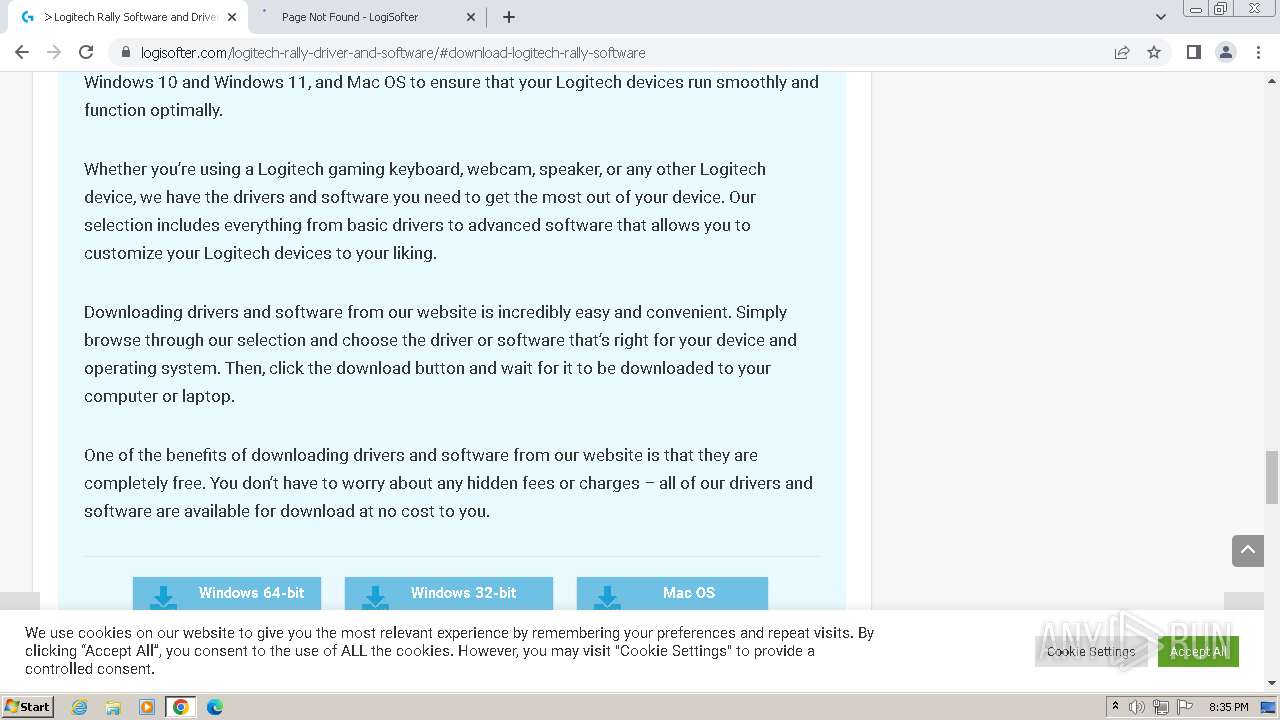Open the network tray icon

pos(1160,707)
